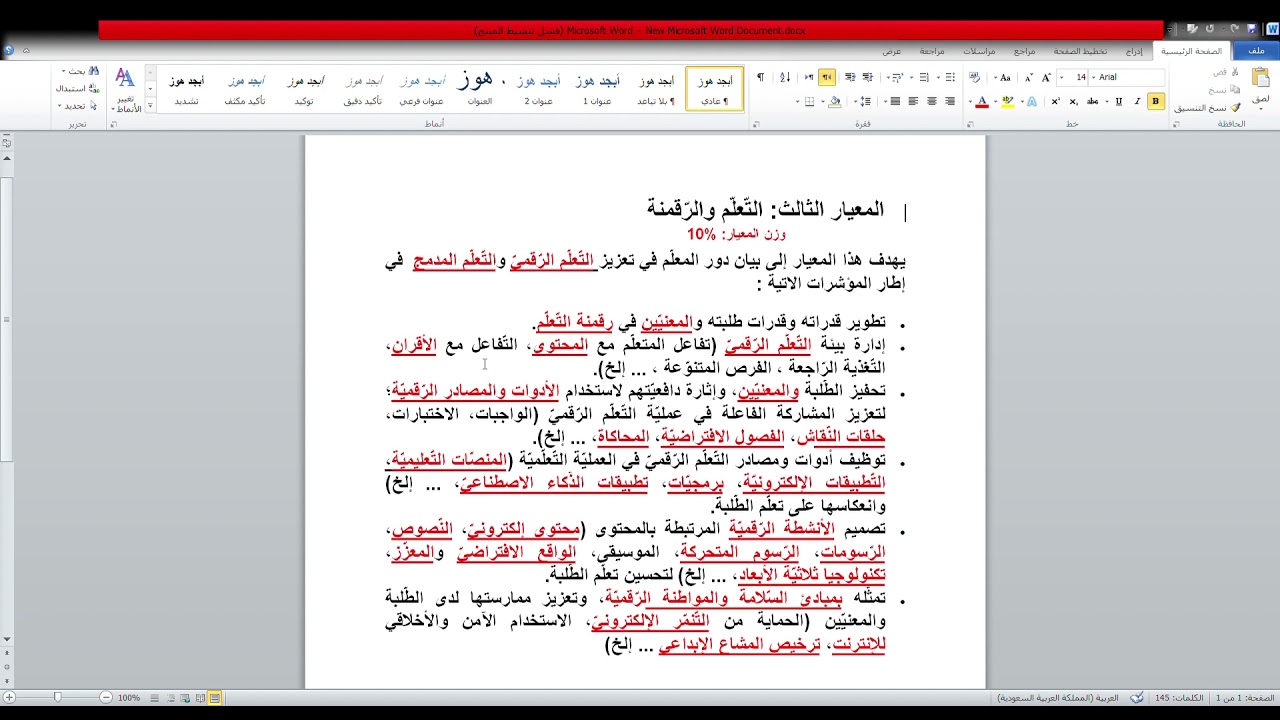Toggle Underline formatting button

1118,101
